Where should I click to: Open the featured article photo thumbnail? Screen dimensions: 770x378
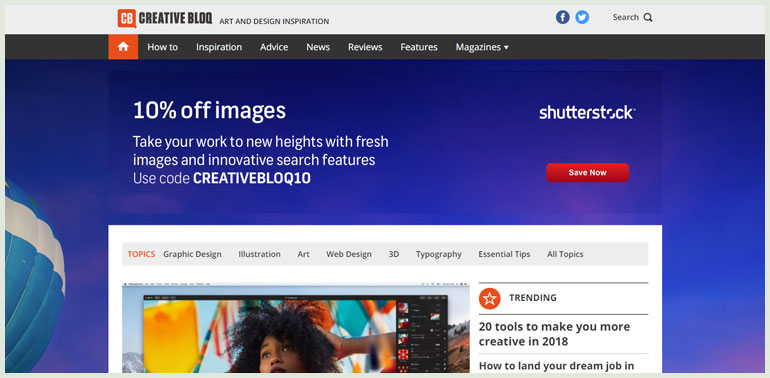(296, 327)
